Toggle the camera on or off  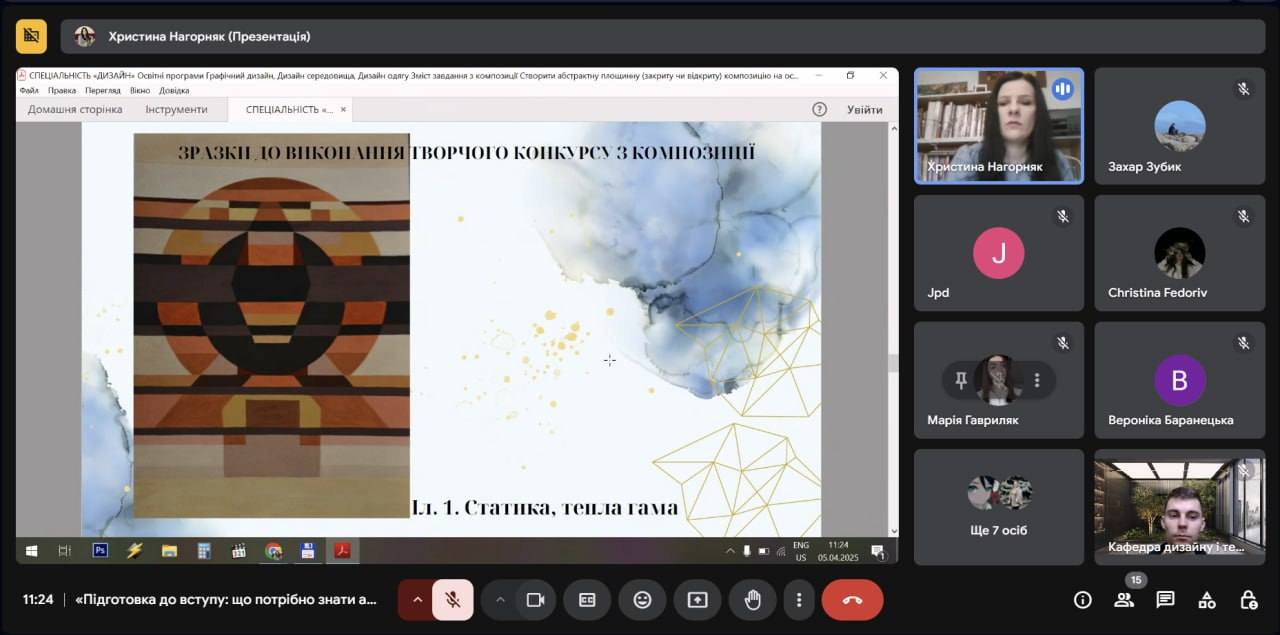[x=535, y=600]
